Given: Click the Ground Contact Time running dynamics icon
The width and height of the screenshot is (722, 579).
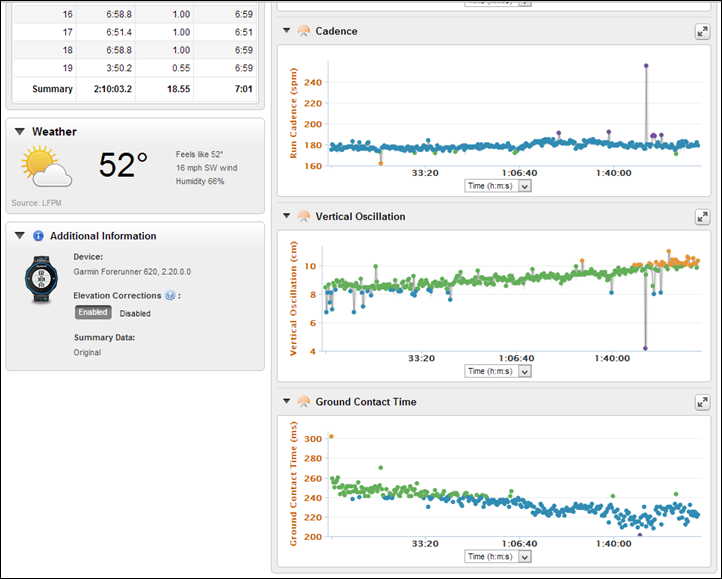Looking at the screenshot, I should pos(303,402).
